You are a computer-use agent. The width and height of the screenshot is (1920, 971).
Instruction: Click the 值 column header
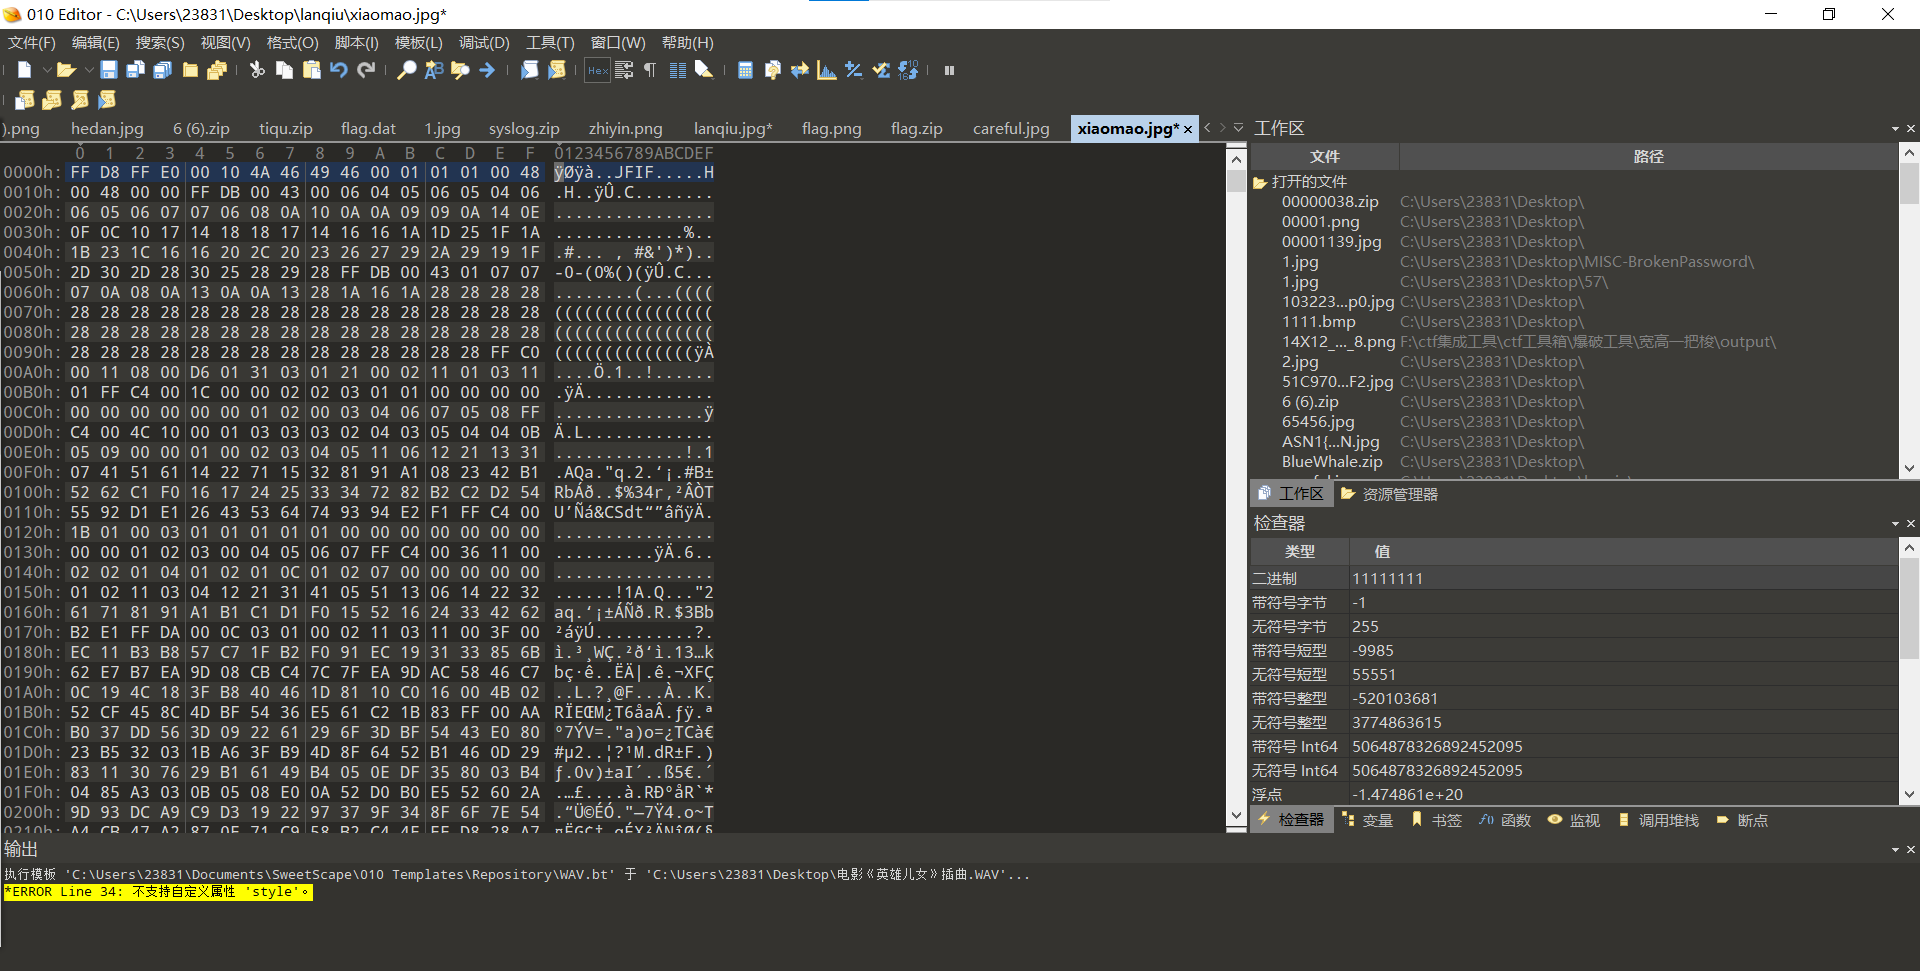tap(1623, 552)
